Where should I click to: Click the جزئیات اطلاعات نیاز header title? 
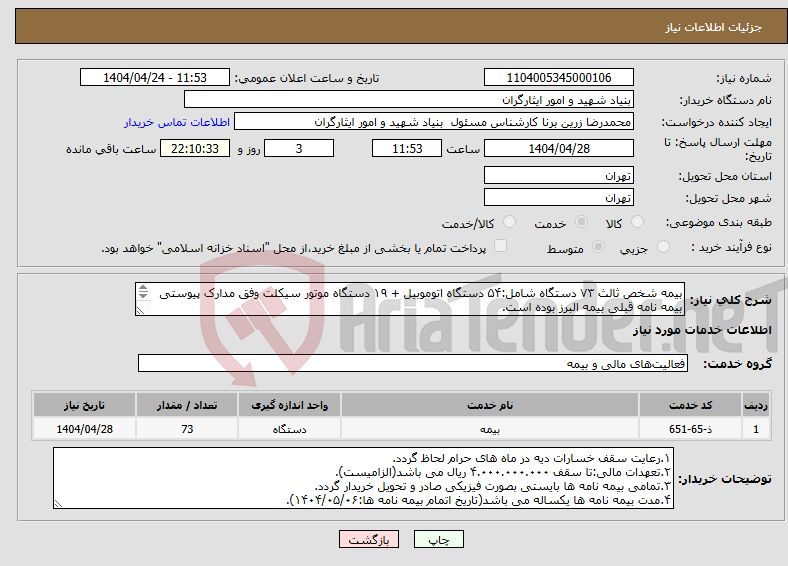pos(714,27)
